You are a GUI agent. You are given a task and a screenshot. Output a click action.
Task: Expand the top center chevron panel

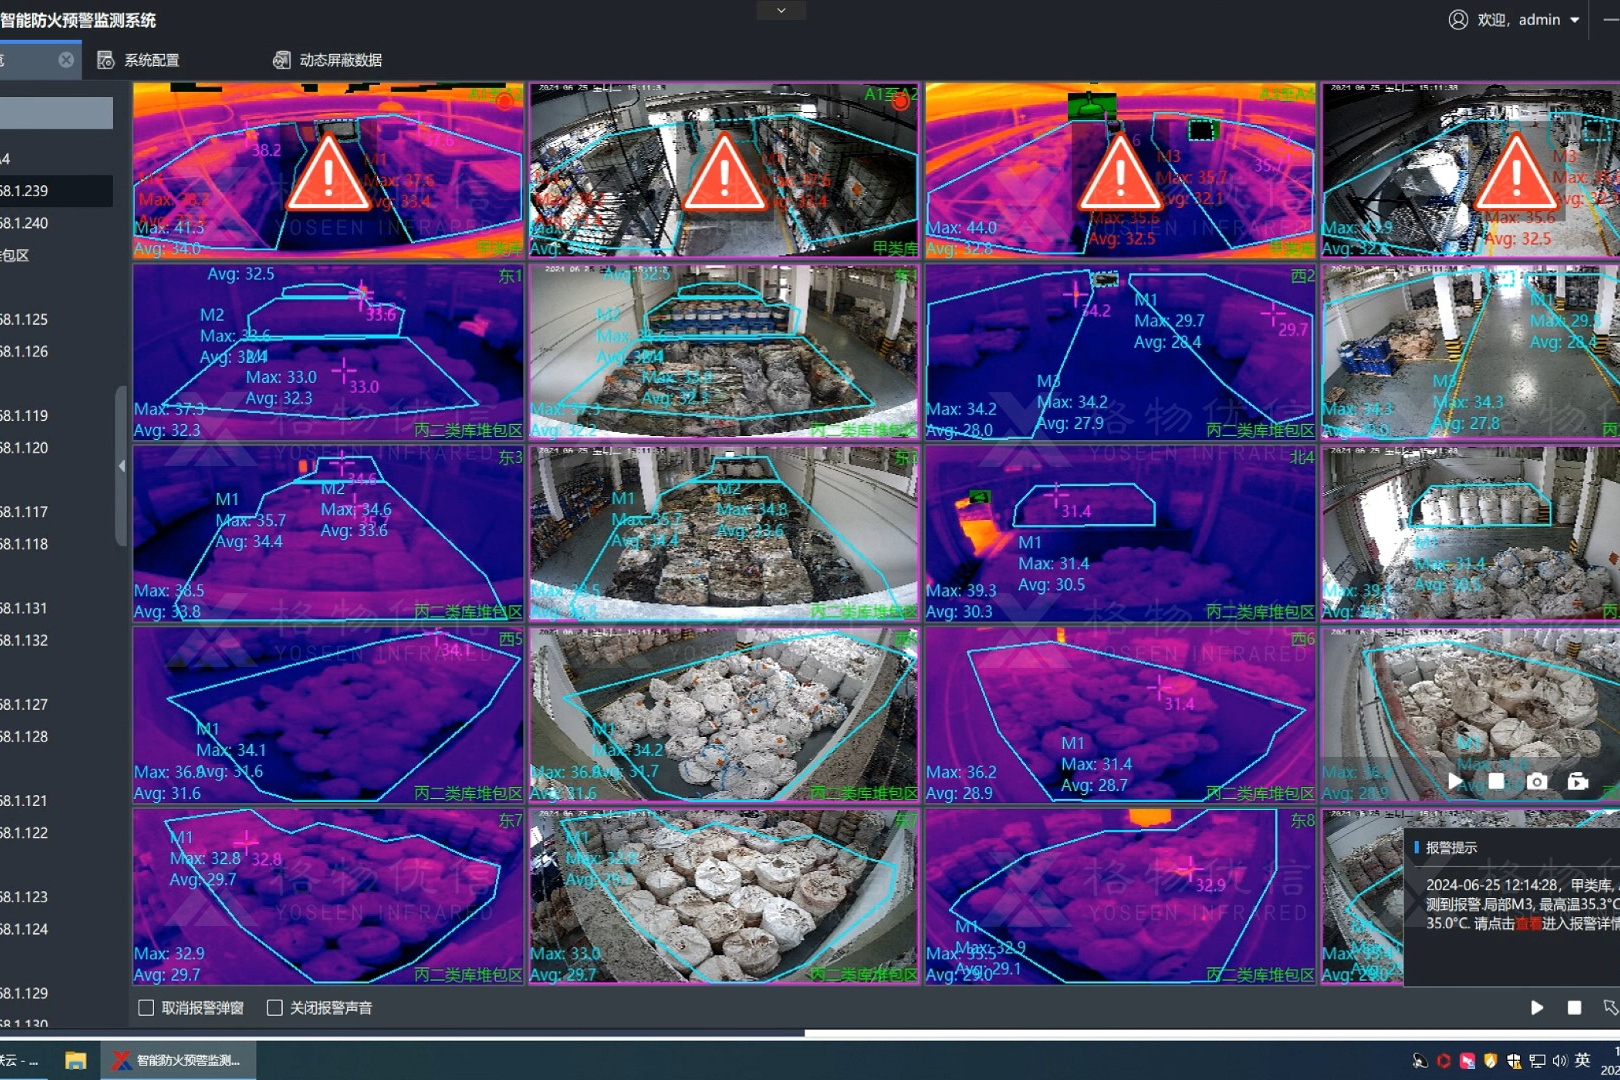[781, 10]
